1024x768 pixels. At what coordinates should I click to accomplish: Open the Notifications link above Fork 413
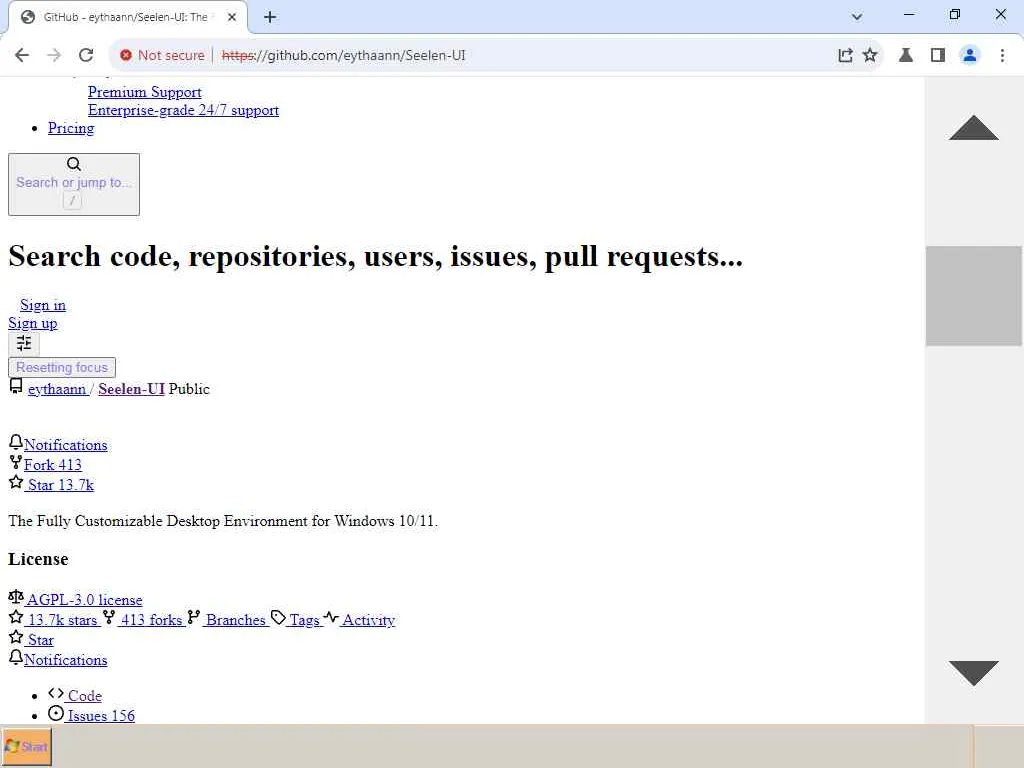click(x=66, y=445)
